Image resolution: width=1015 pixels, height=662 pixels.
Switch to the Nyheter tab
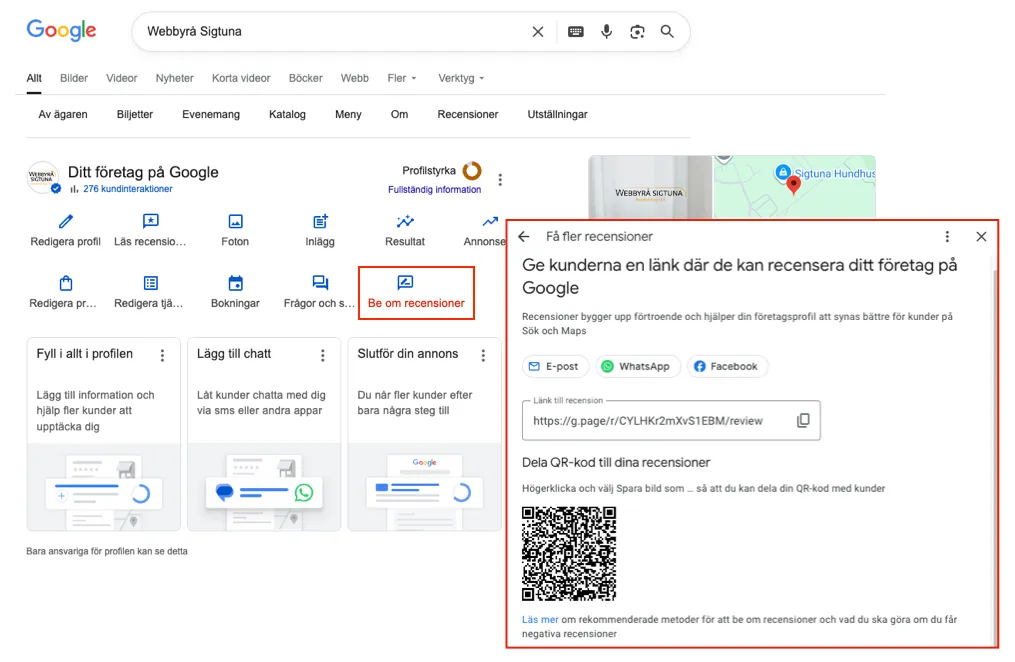click(x=174, y=78)
